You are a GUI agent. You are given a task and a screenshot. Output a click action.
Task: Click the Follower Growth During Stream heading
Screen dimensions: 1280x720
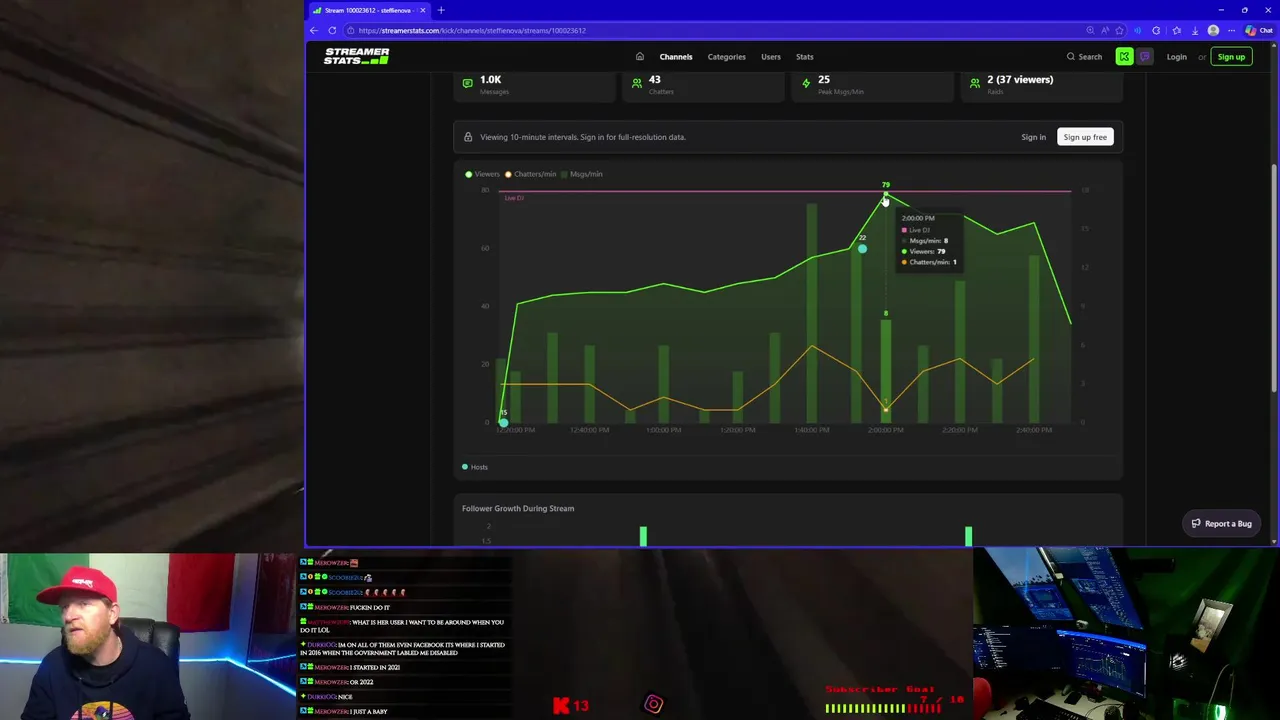click(518, 508)
